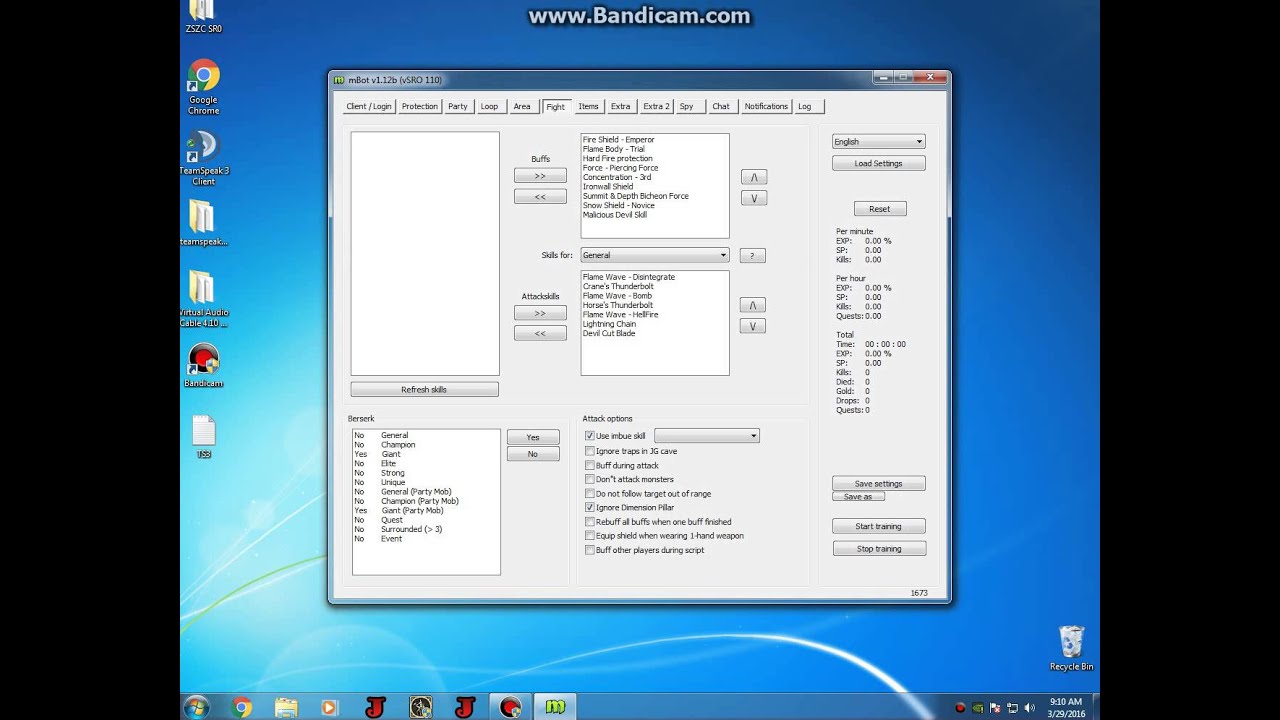Switch to the Protection tab

click(x=420, y=106)
